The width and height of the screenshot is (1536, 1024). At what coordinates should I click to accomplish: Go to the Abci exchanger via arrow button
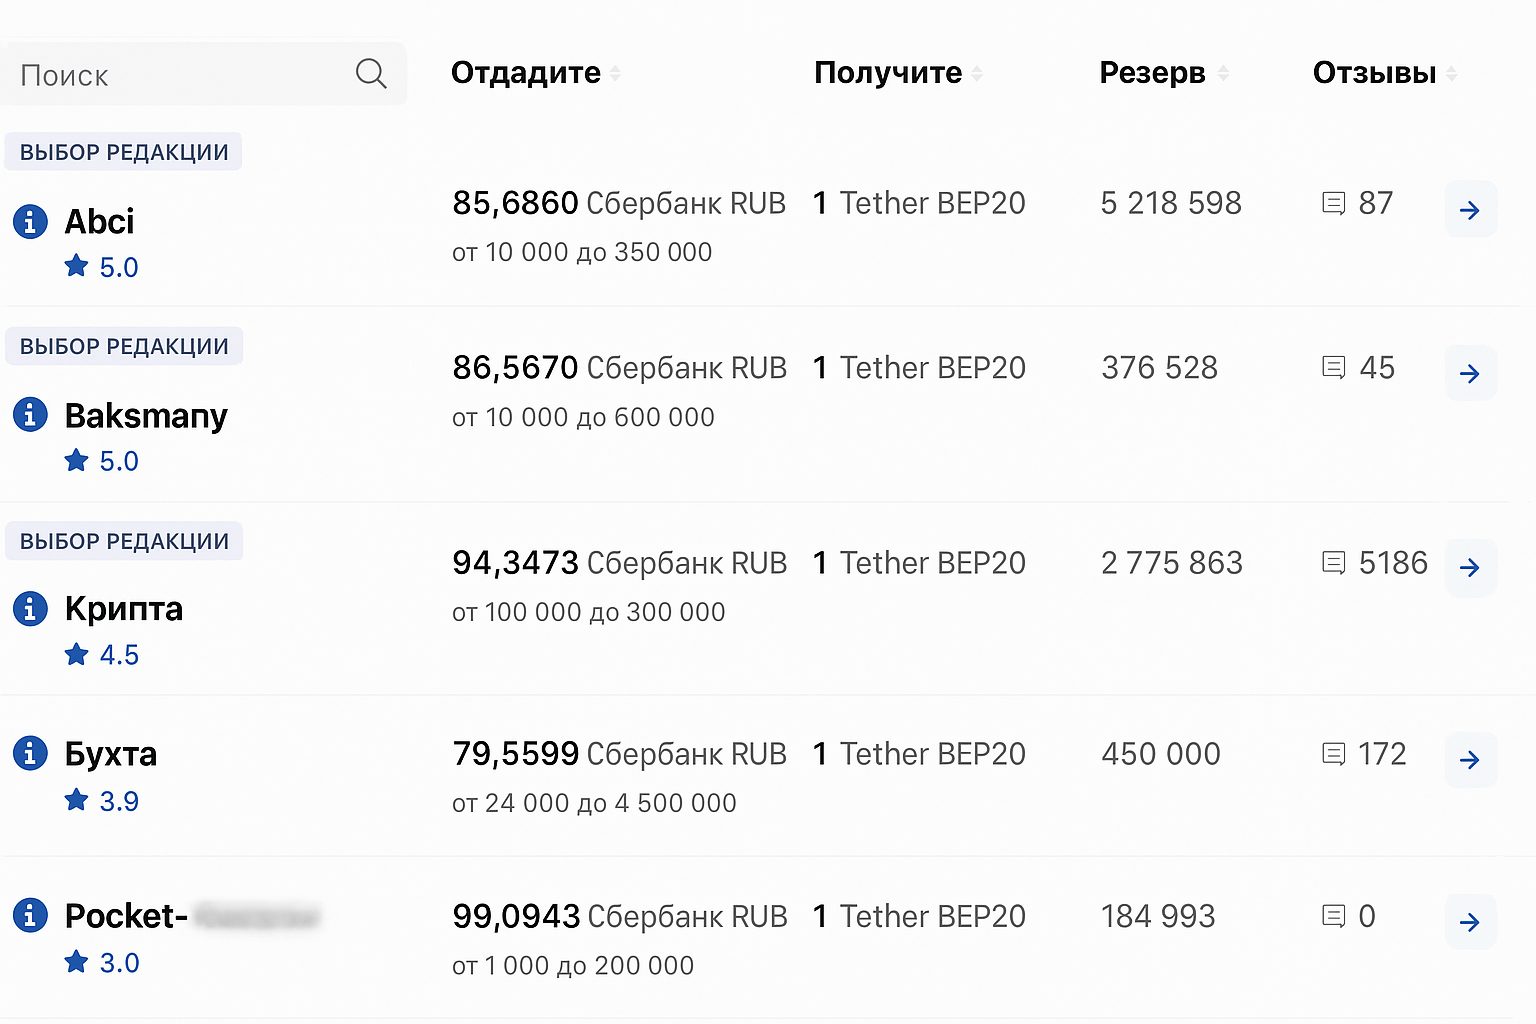pyautogui.click(x=1470, y=210)
